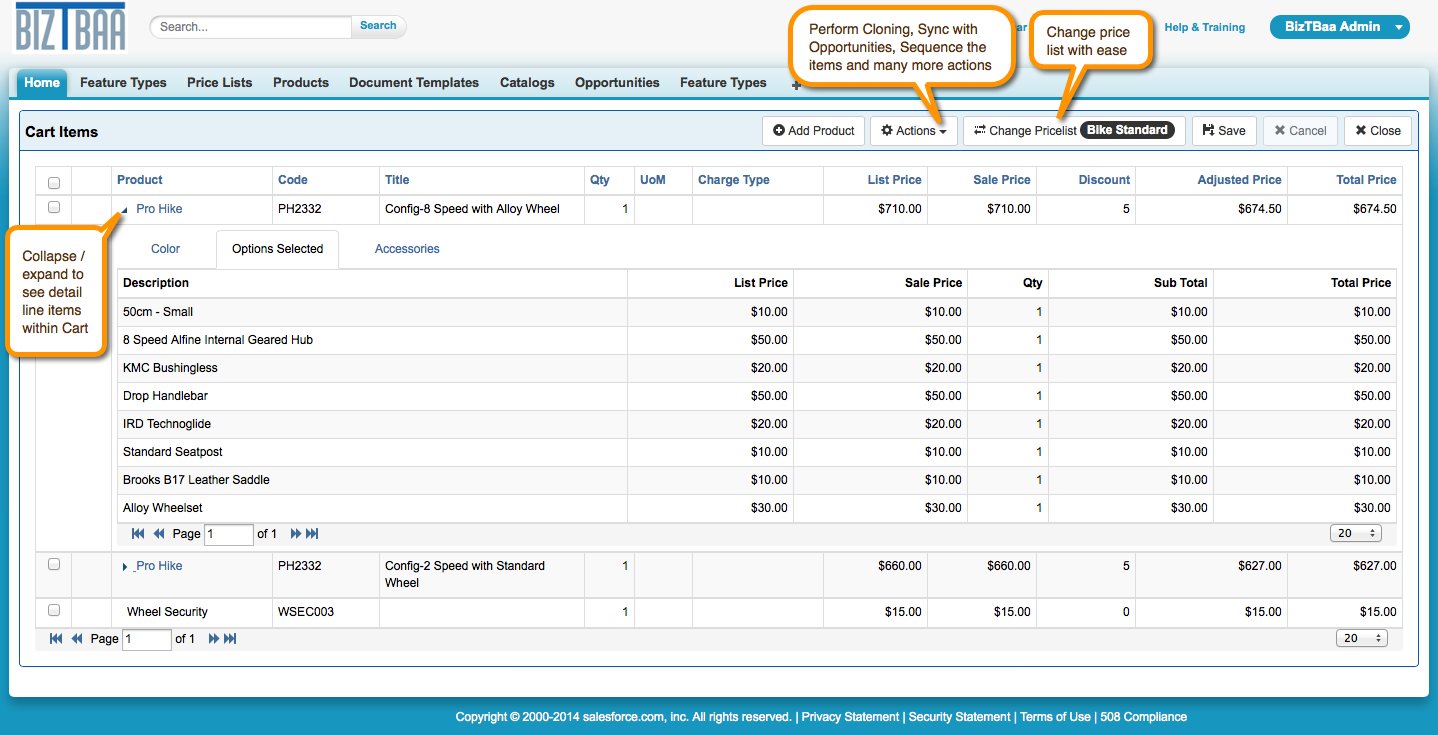Screen dimensions: 1438x735
Task: Expand the second Pro Hike row
Action: click(125, 567)
